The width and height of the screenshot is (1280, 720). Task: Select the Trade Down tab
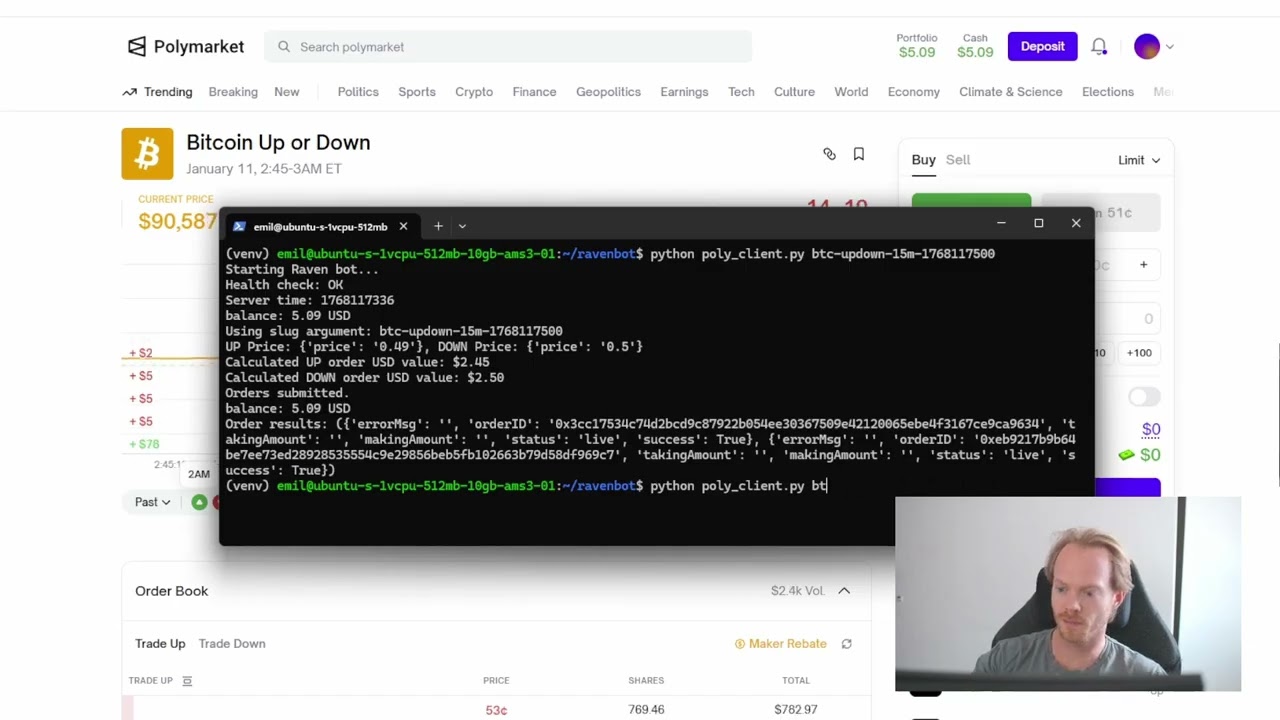pyautogui.click(x=232, y=644)
